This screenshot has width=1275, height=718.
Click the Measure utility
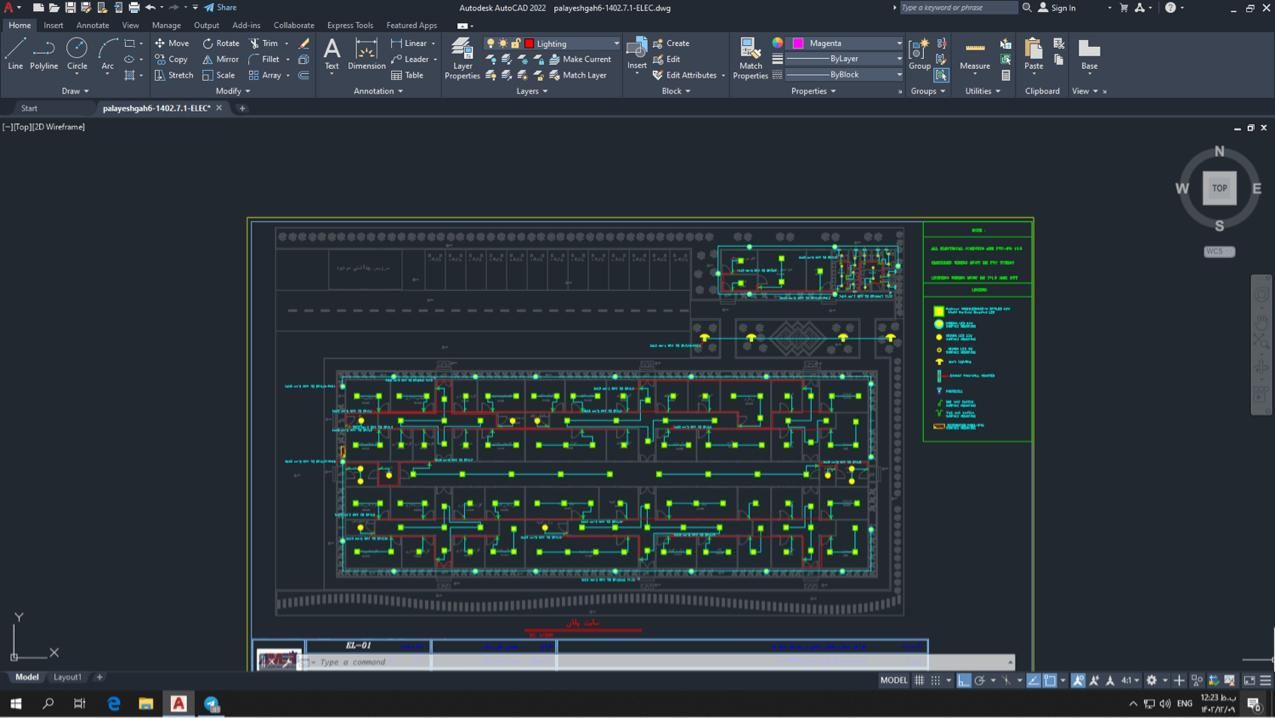(x=975, y=54)
